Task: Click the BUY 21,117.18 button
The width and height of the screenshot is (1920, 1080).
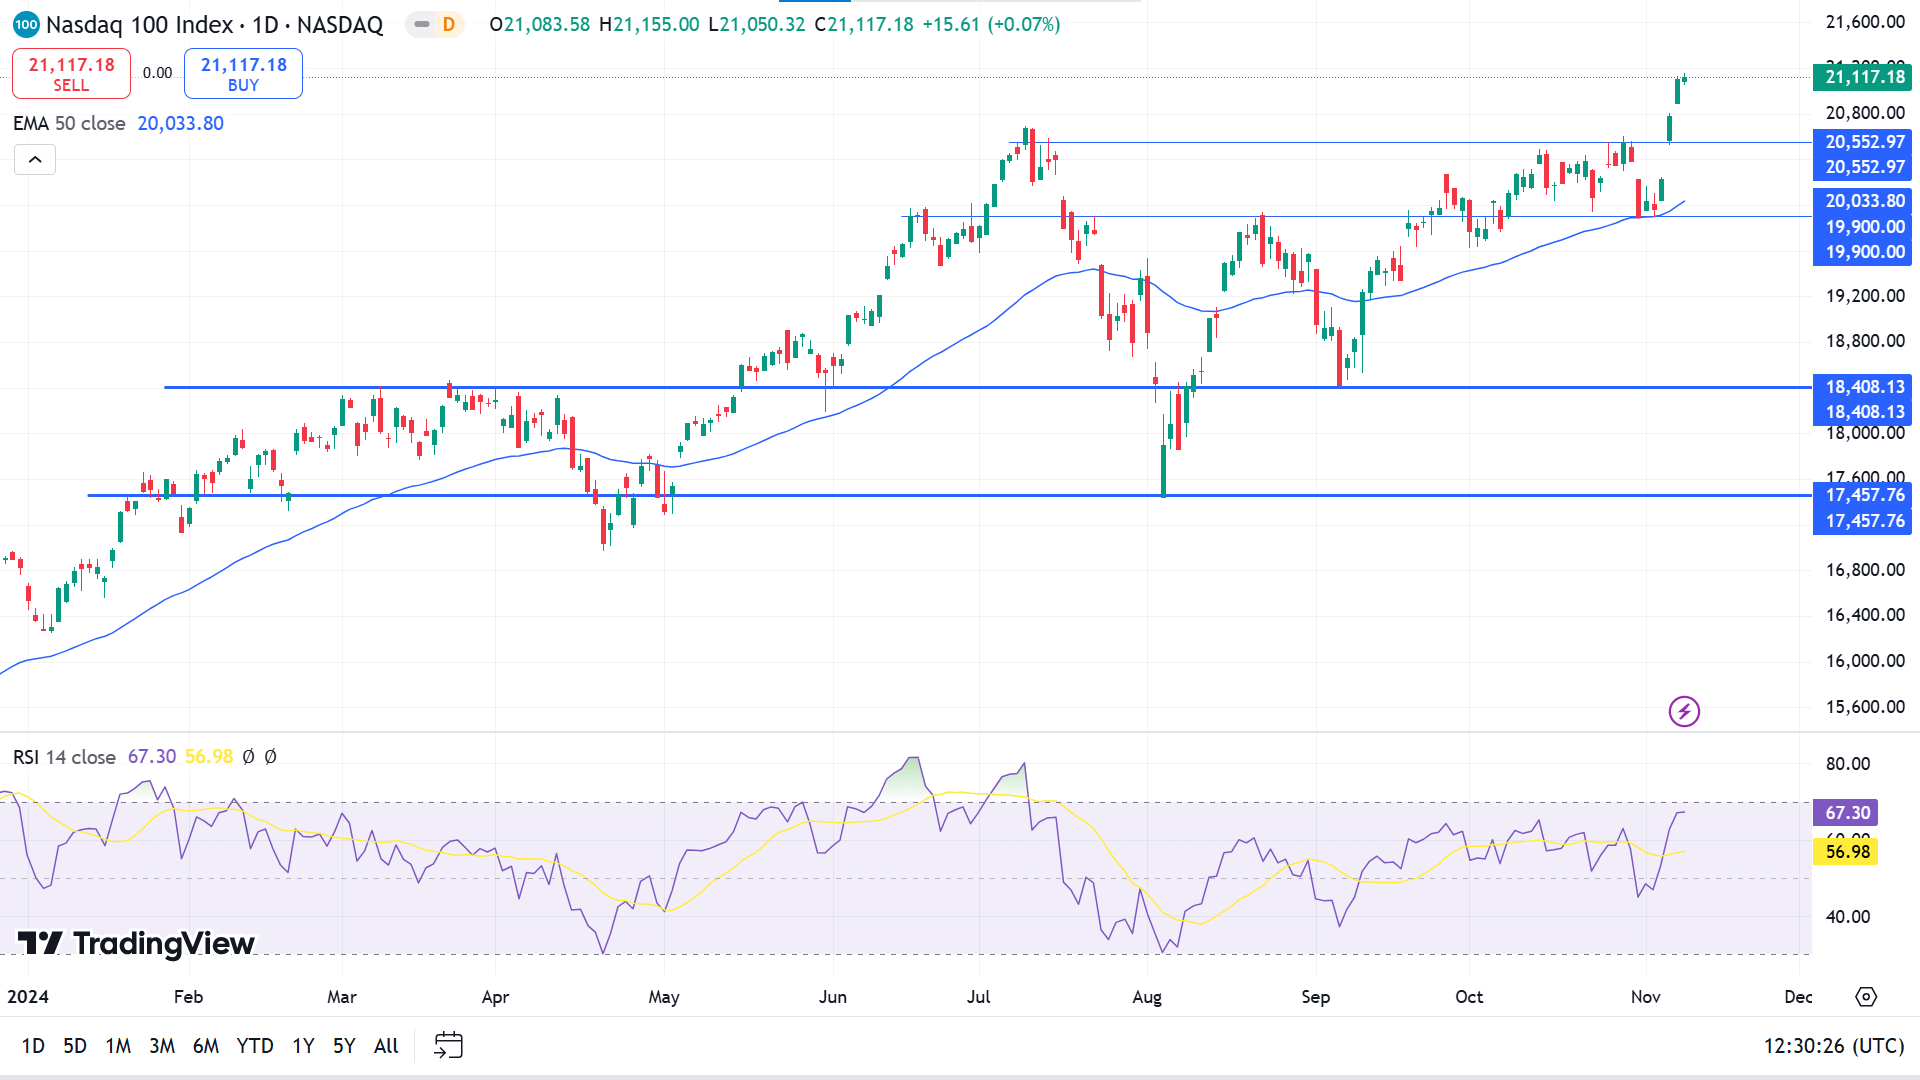Action: (243, 74)
